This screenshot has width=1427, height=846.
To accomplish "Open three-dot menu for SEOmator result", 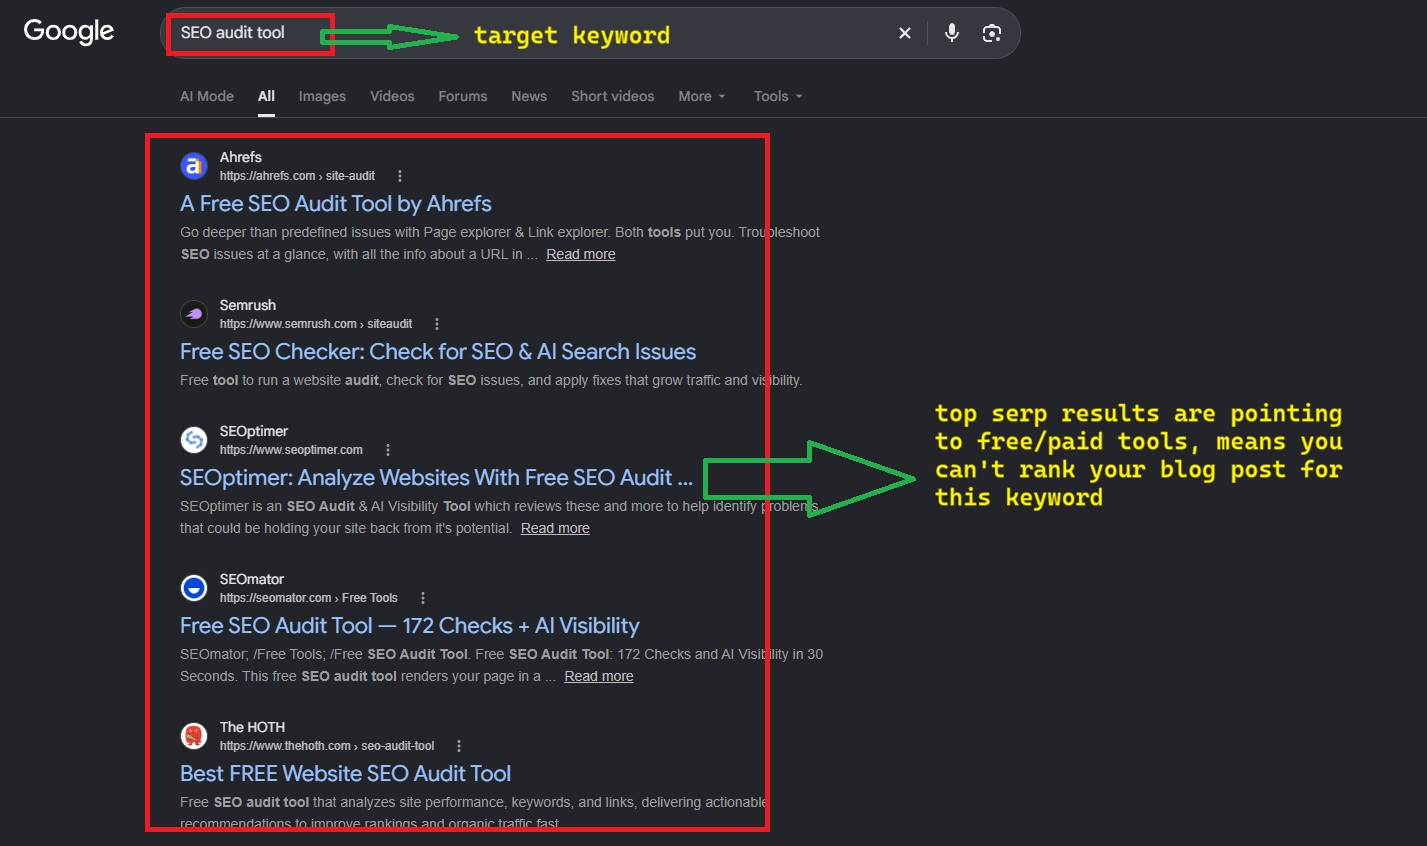I will (423, 598).
